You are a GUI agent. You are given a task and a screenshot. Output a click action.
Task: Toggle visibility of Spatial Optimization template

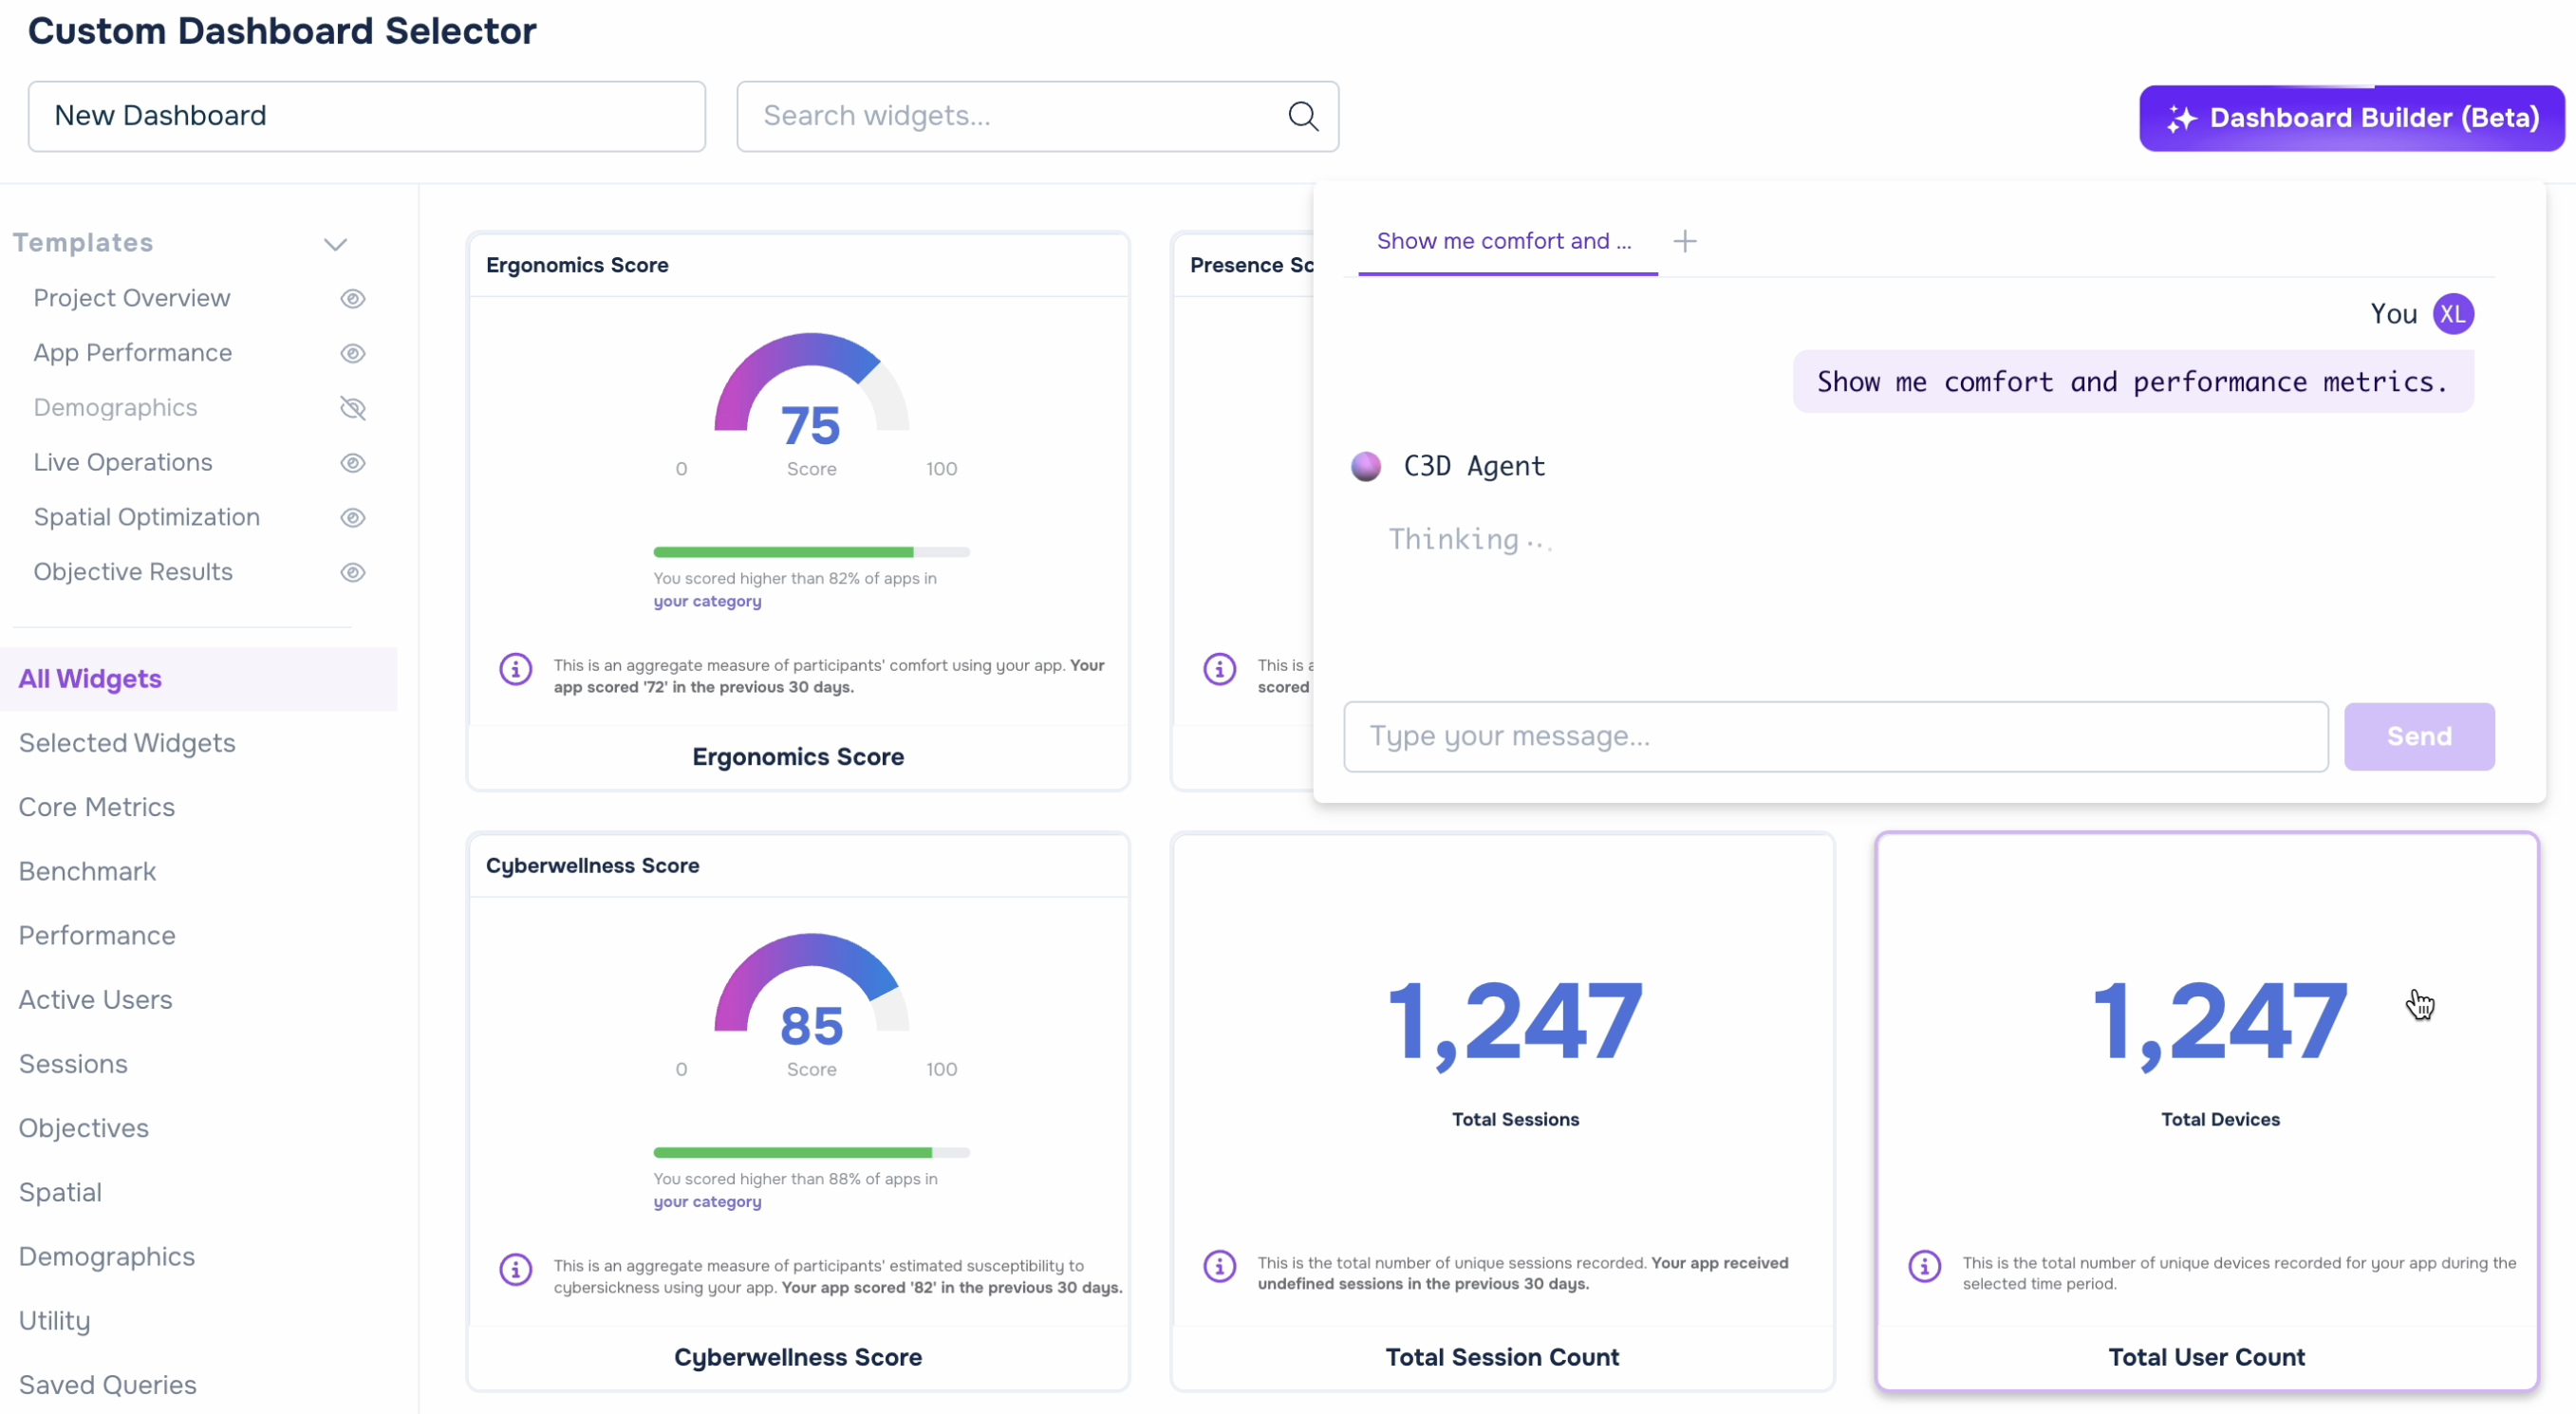pos(353,518)
